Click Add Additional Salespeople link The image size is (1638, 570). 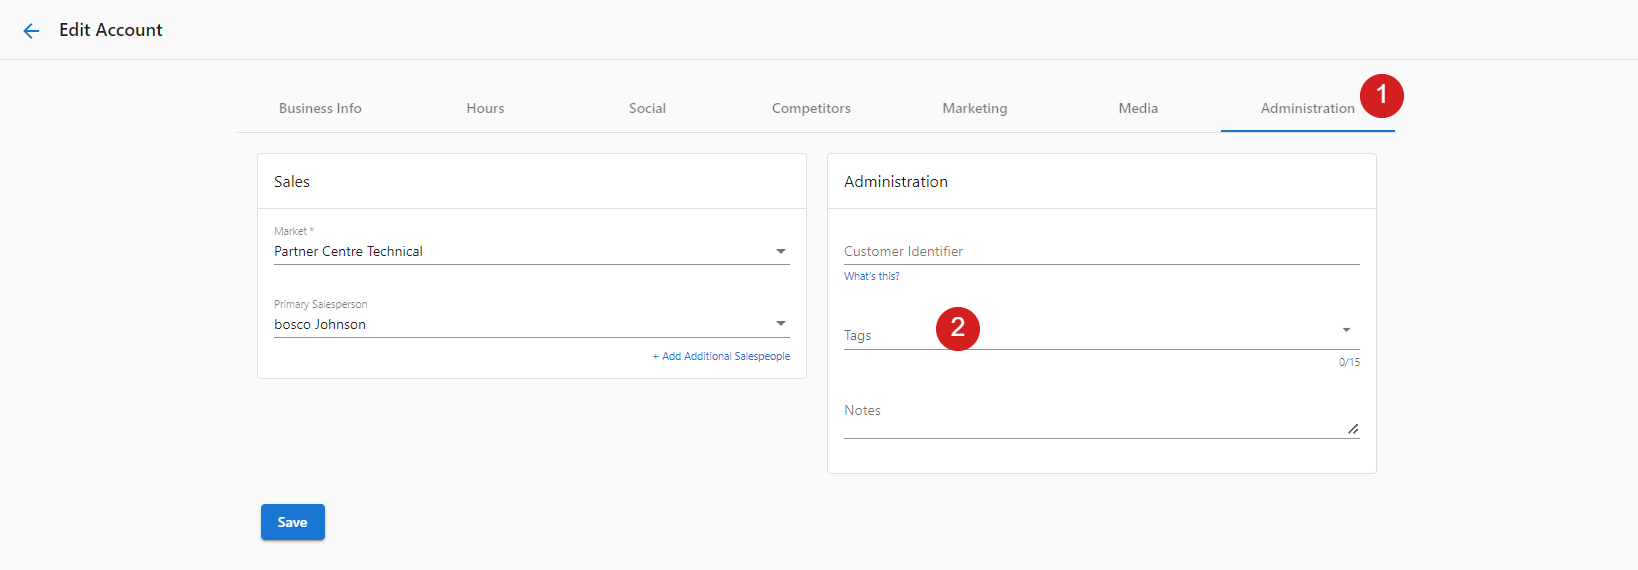coord(721,356)
